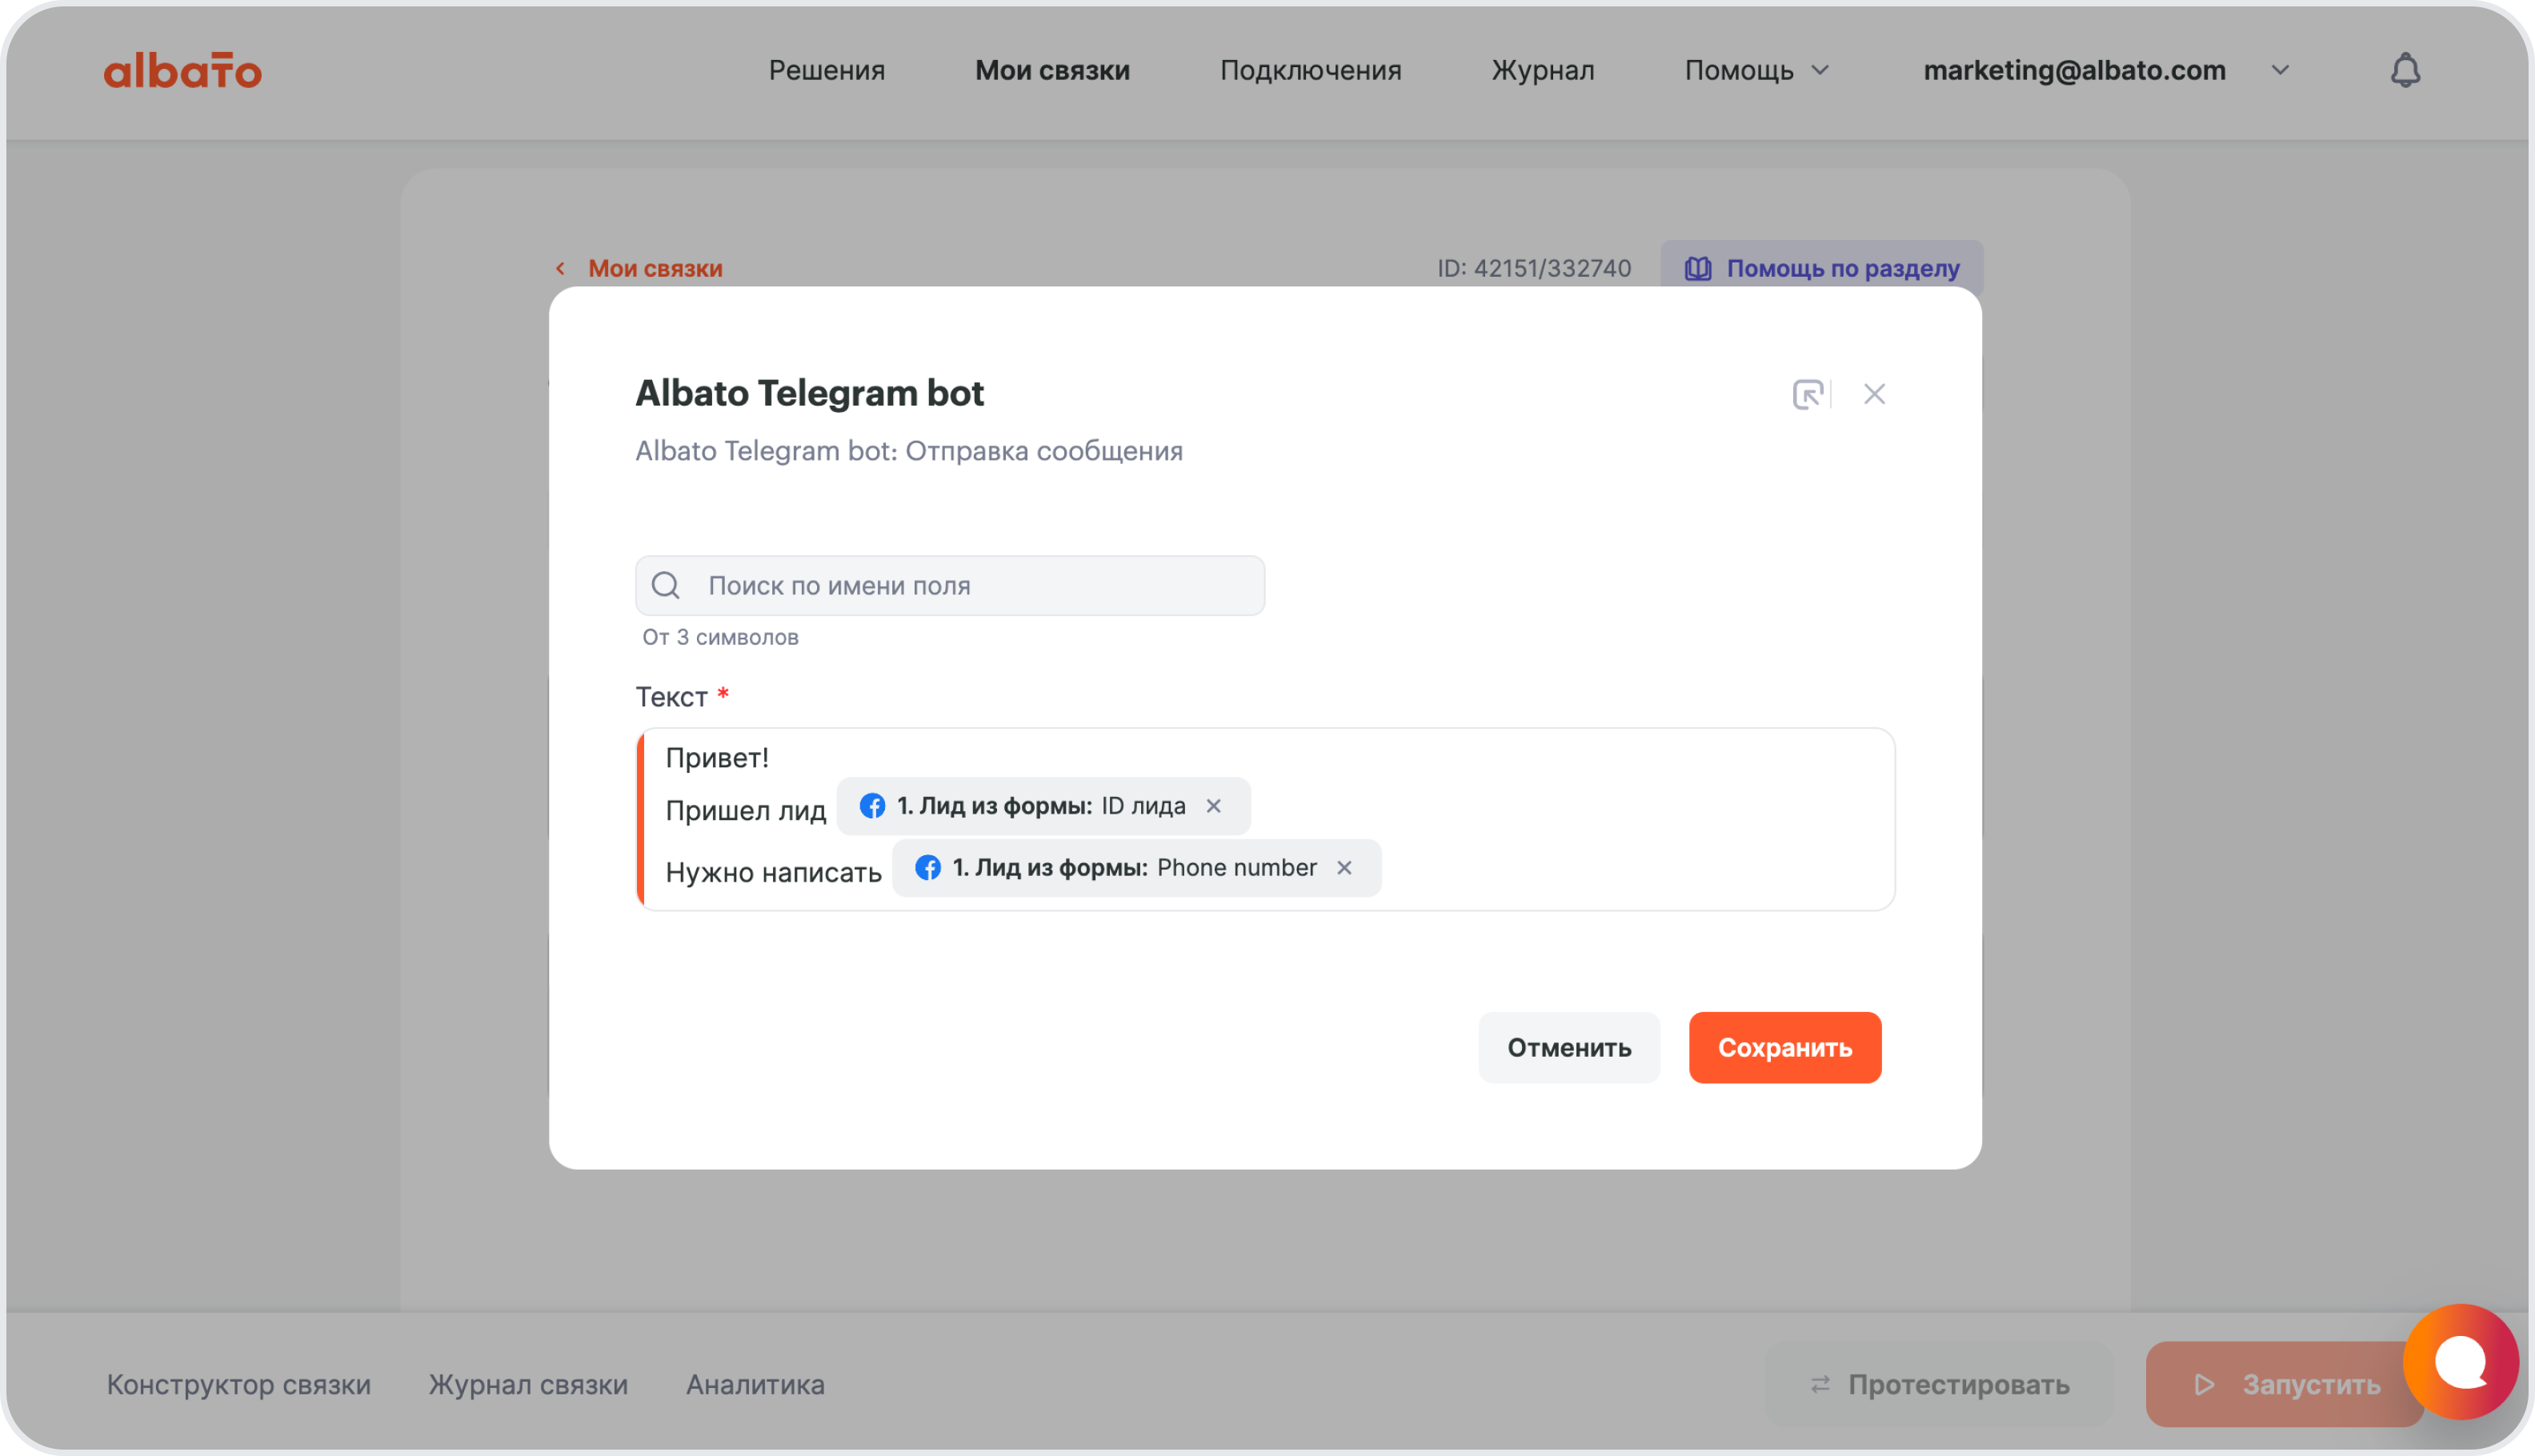Click the Нужно написать text
Viewport: 2535px width, 1456px height.
click(x=773, y=872)
